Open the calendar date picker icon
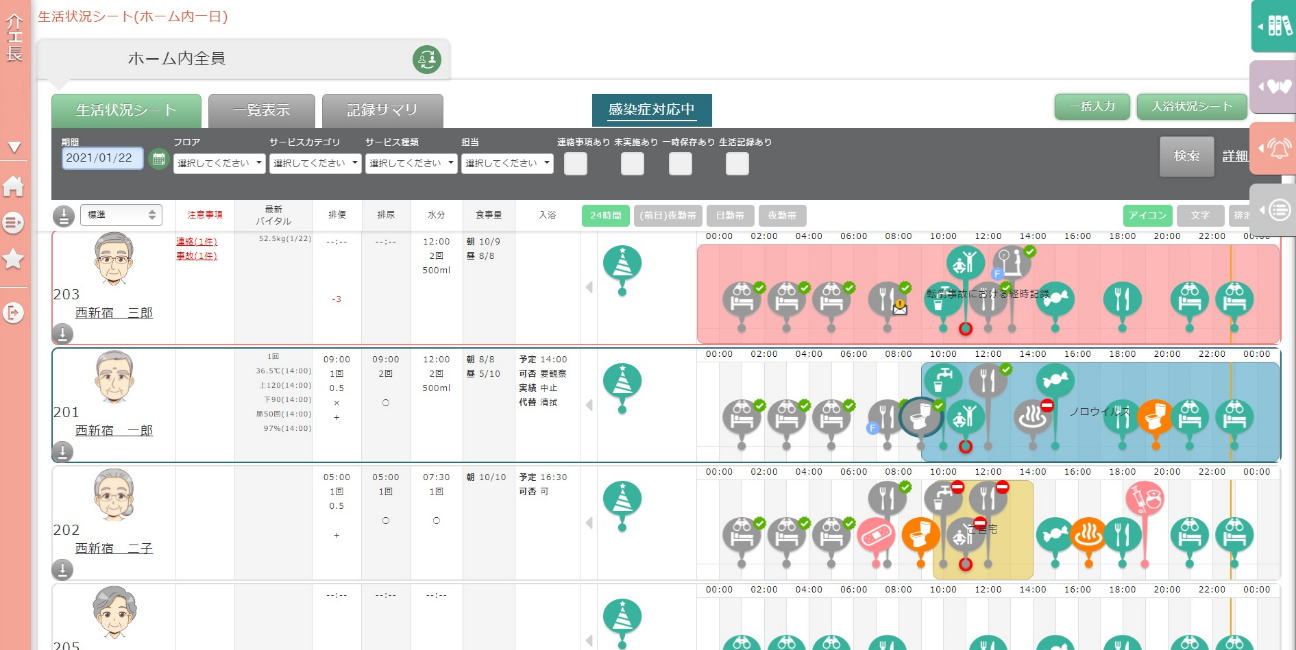 158,159
